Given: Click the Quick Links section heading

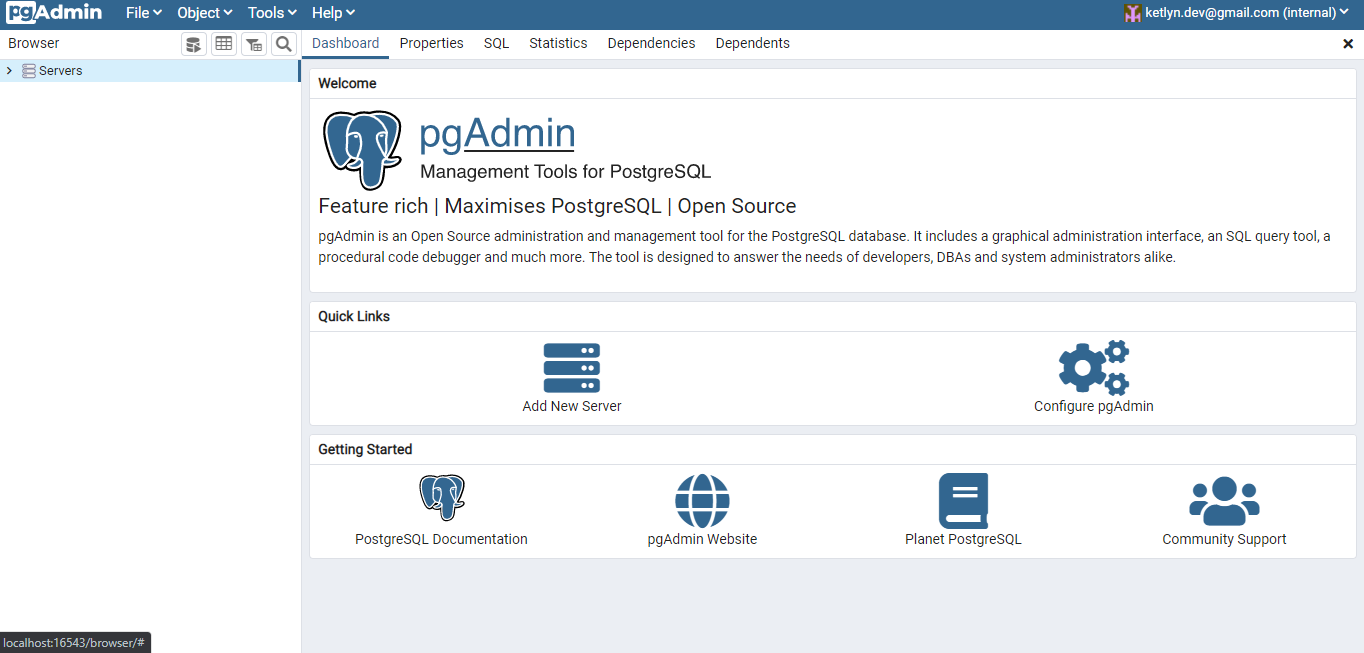Looking at the screenshot, I should click(354, 316).
